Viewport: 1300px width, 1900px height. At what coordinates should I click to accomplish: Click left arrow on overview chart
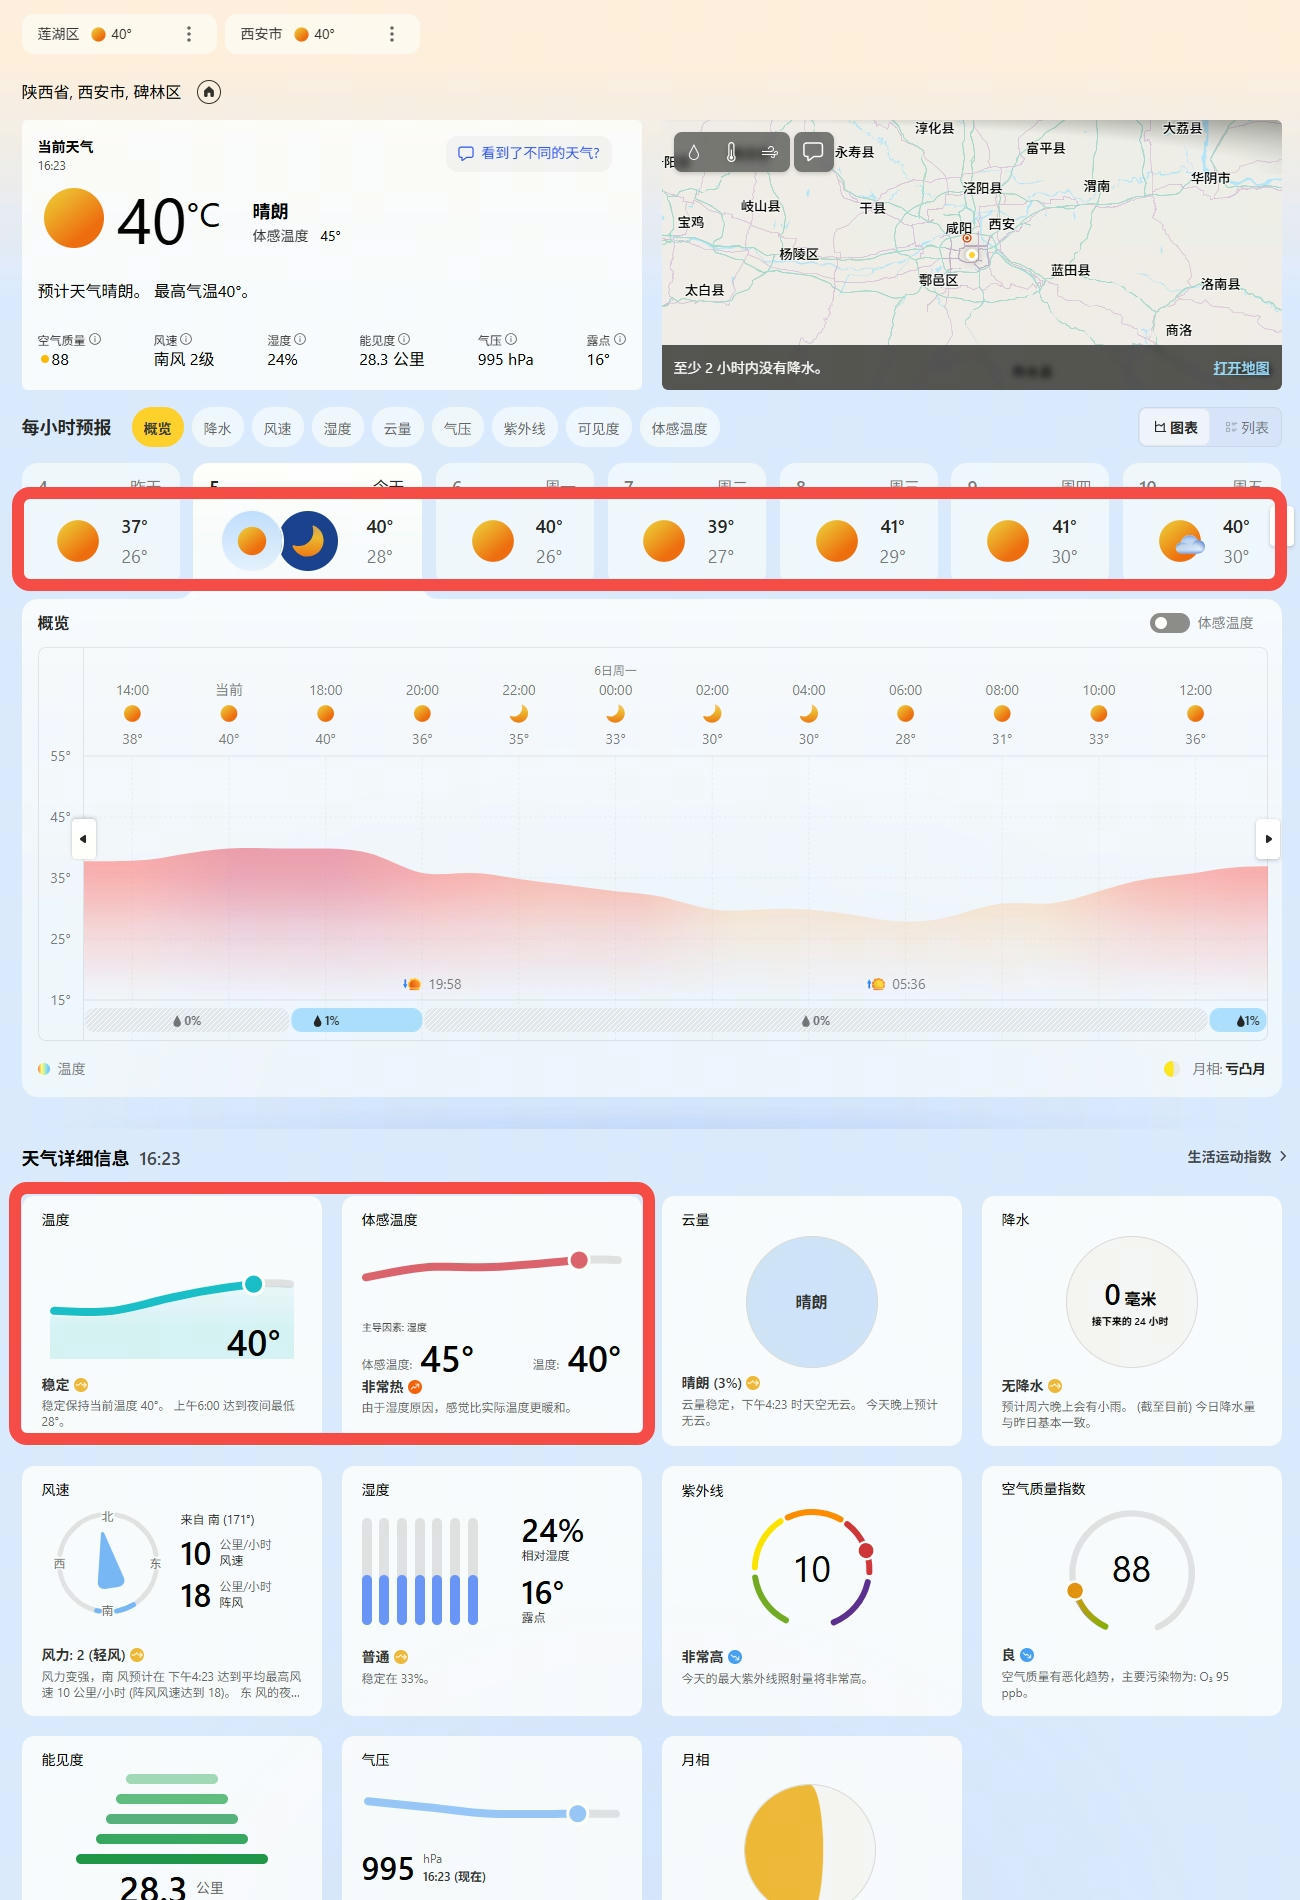point(83,839)
